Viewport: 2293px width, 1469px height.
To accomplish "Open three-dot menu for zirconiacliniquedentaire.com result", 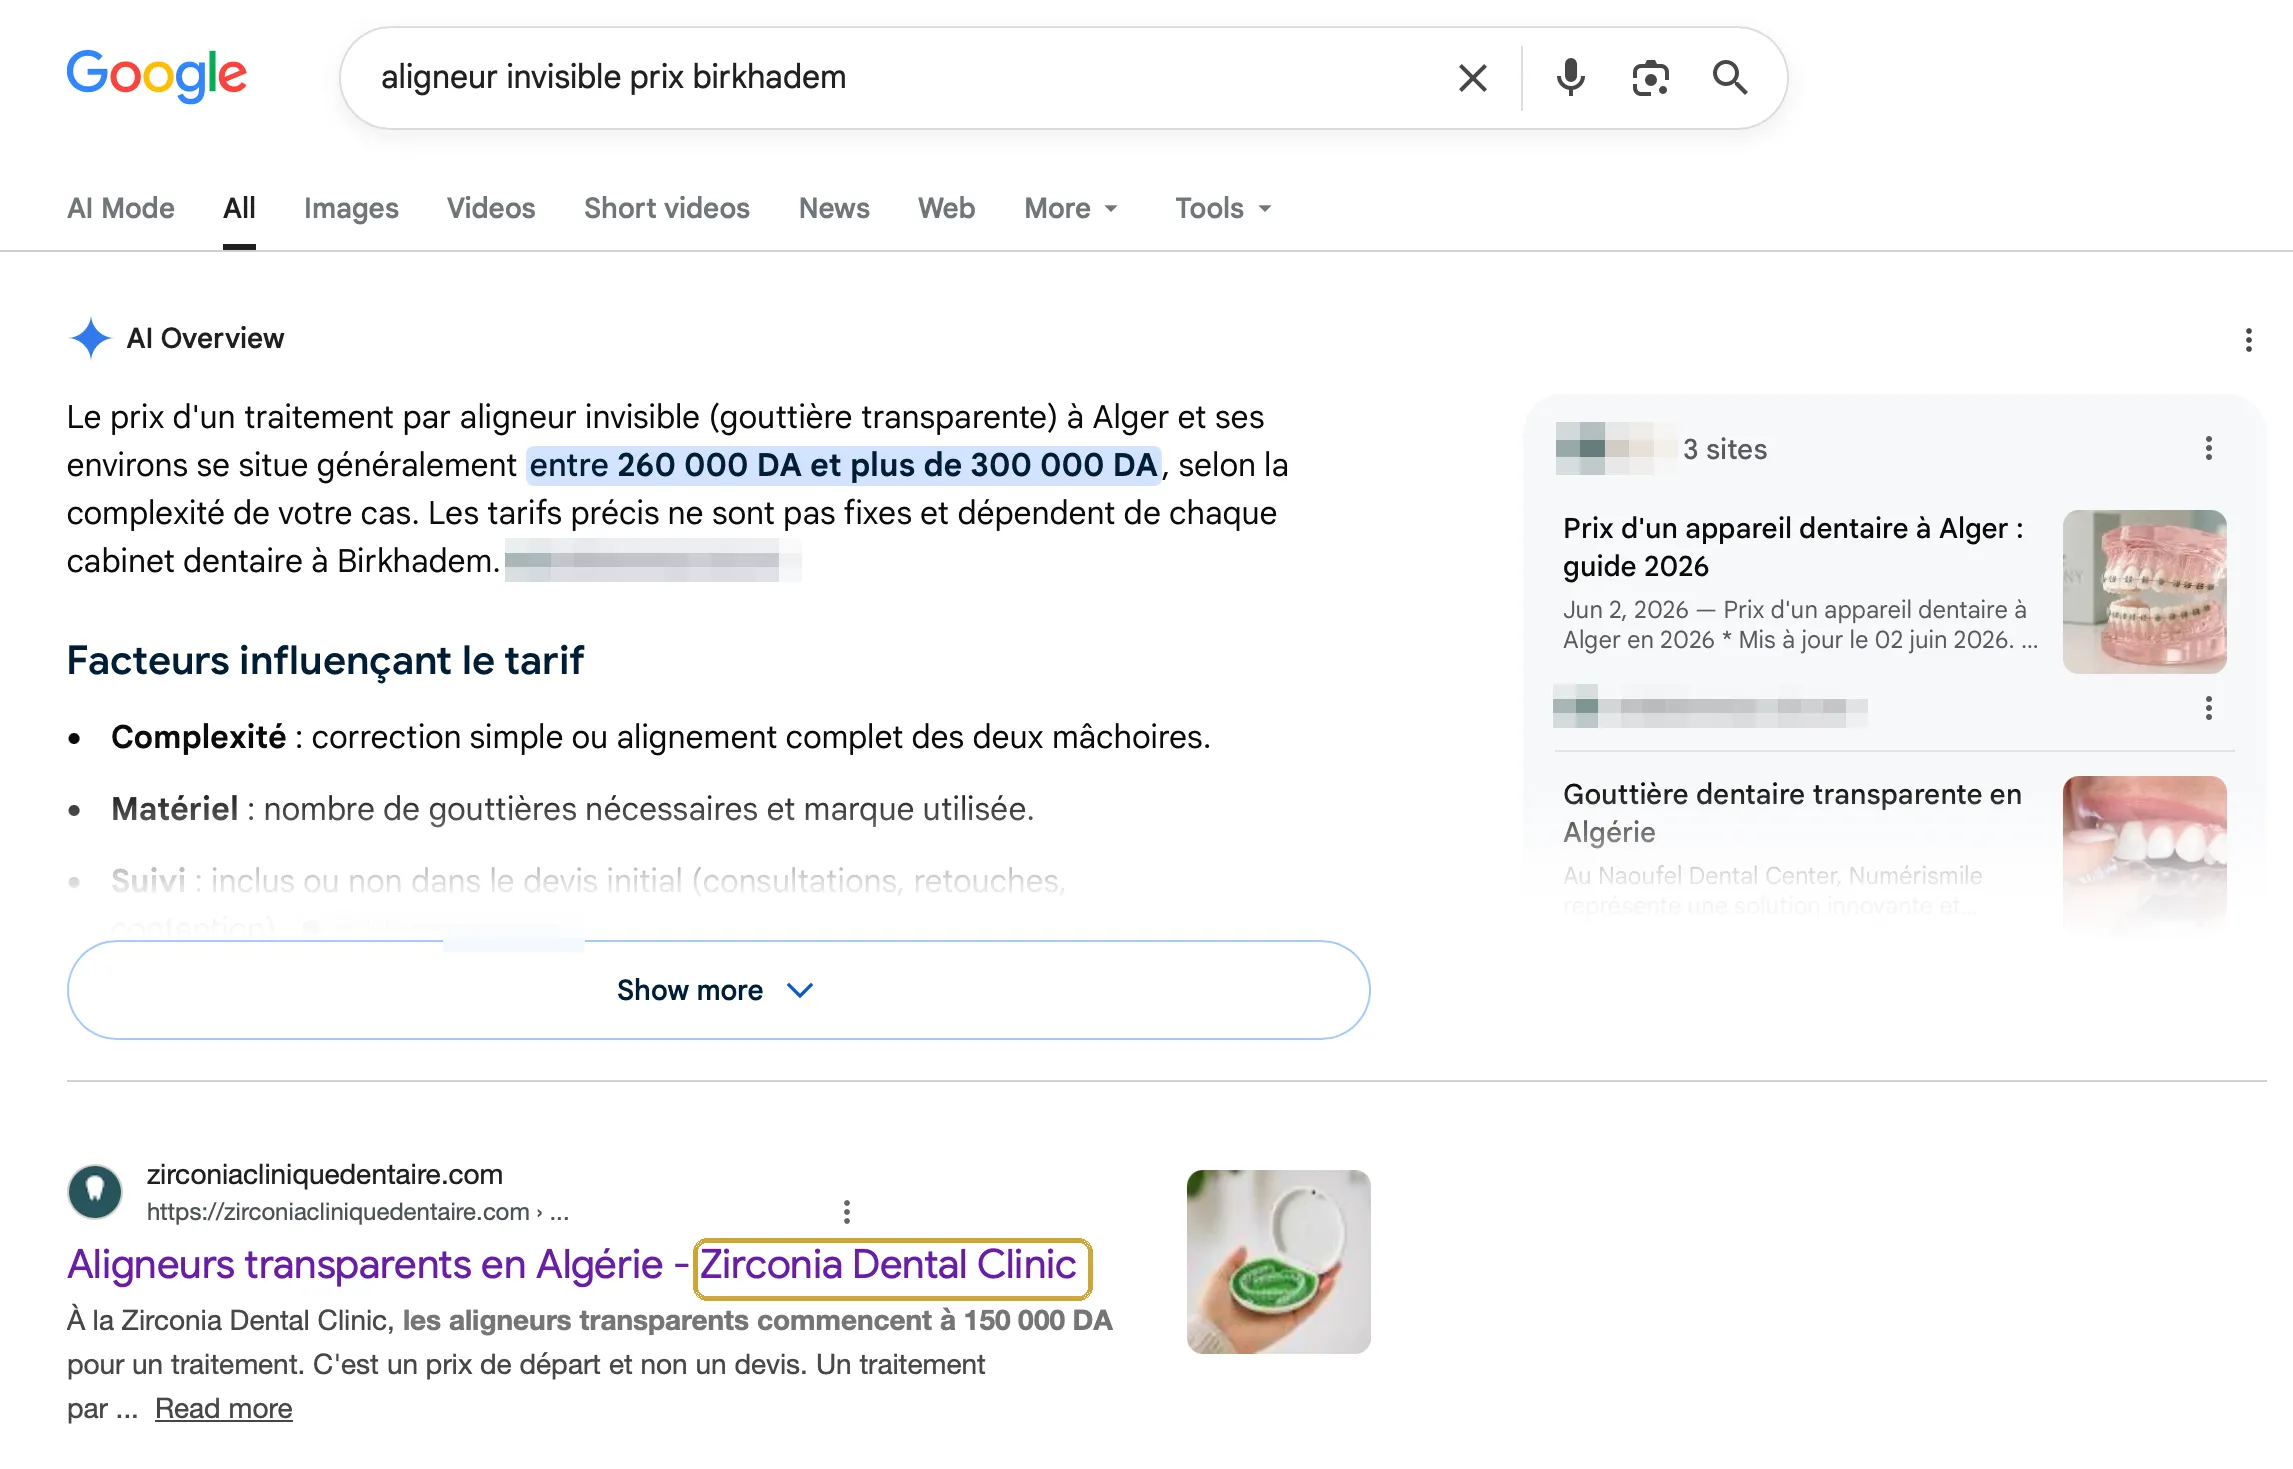I will click(846, 1212).
